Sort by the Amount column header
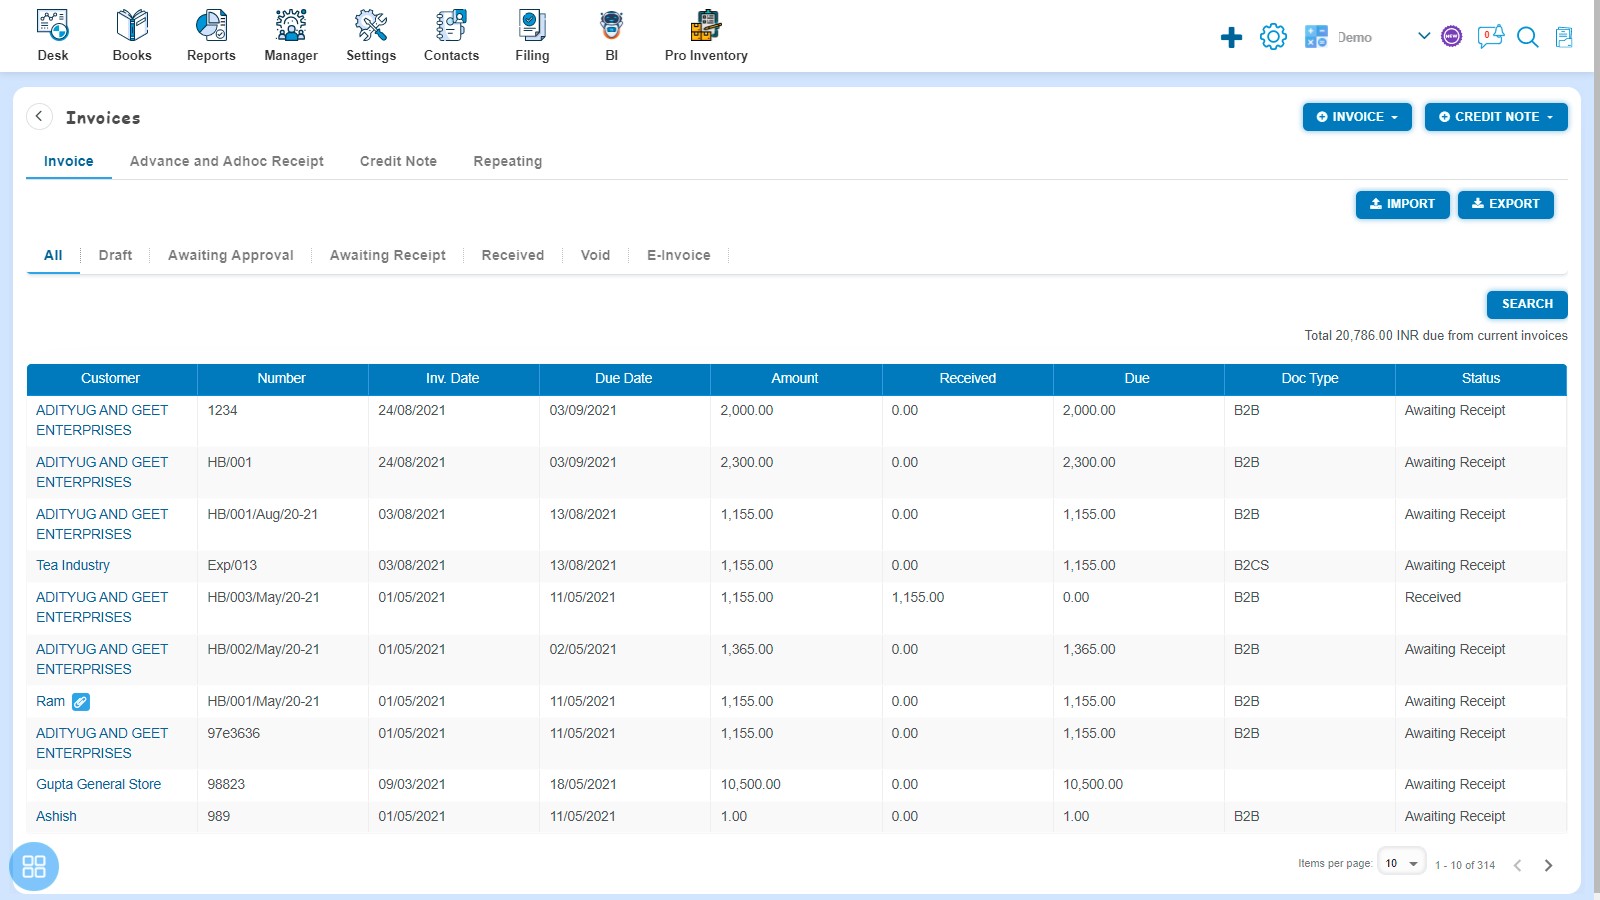Image resolution: width=1600 pixels, height=900 pixels. coord(795,379)
